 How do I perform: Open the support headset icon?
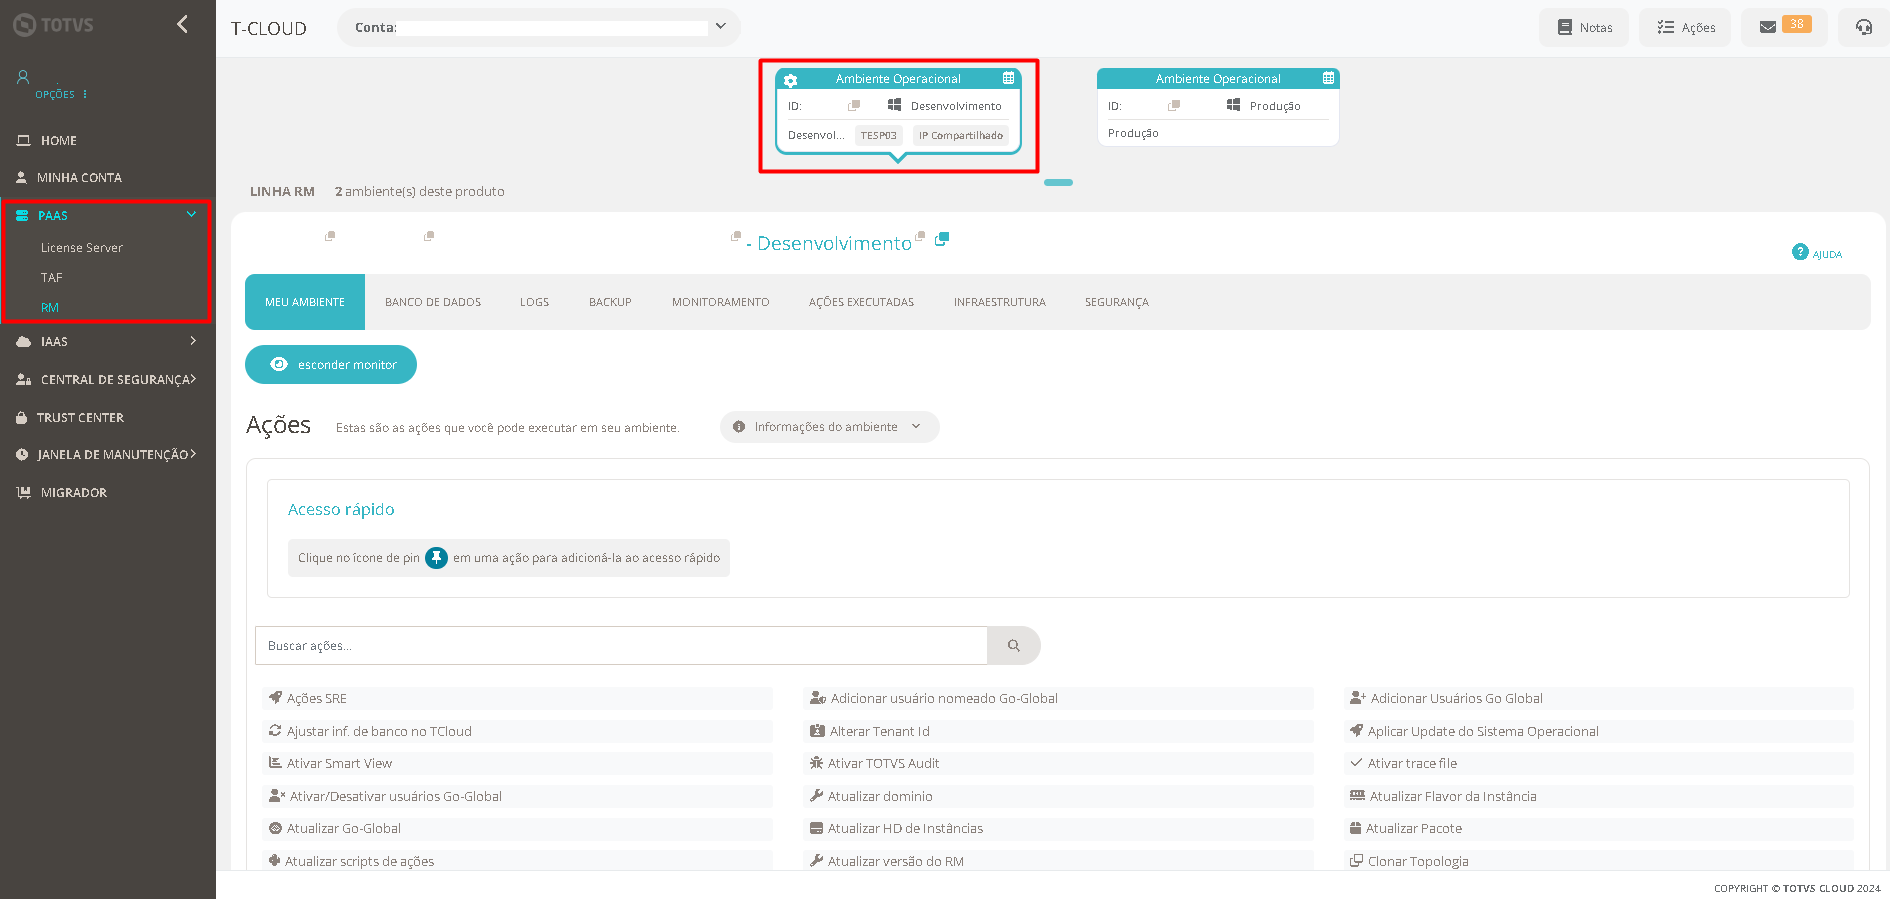pyautogui.click(x=1864, y=27)
